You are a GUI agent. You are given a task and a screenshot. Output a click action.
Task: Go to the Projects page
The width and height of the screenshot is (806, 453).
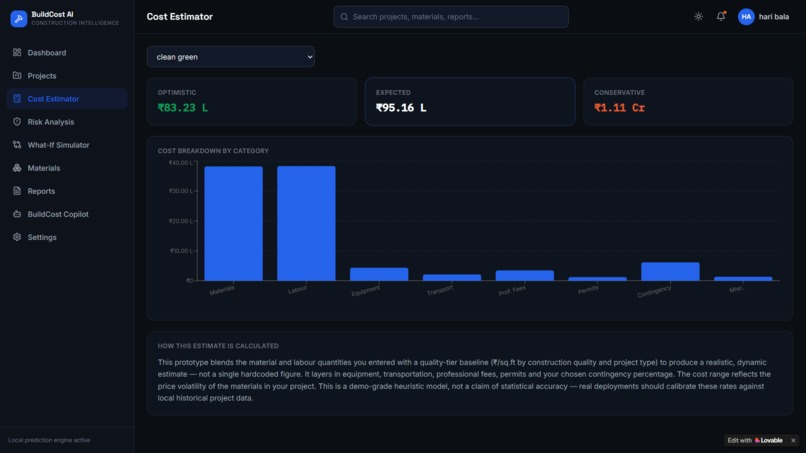point(67,76)
